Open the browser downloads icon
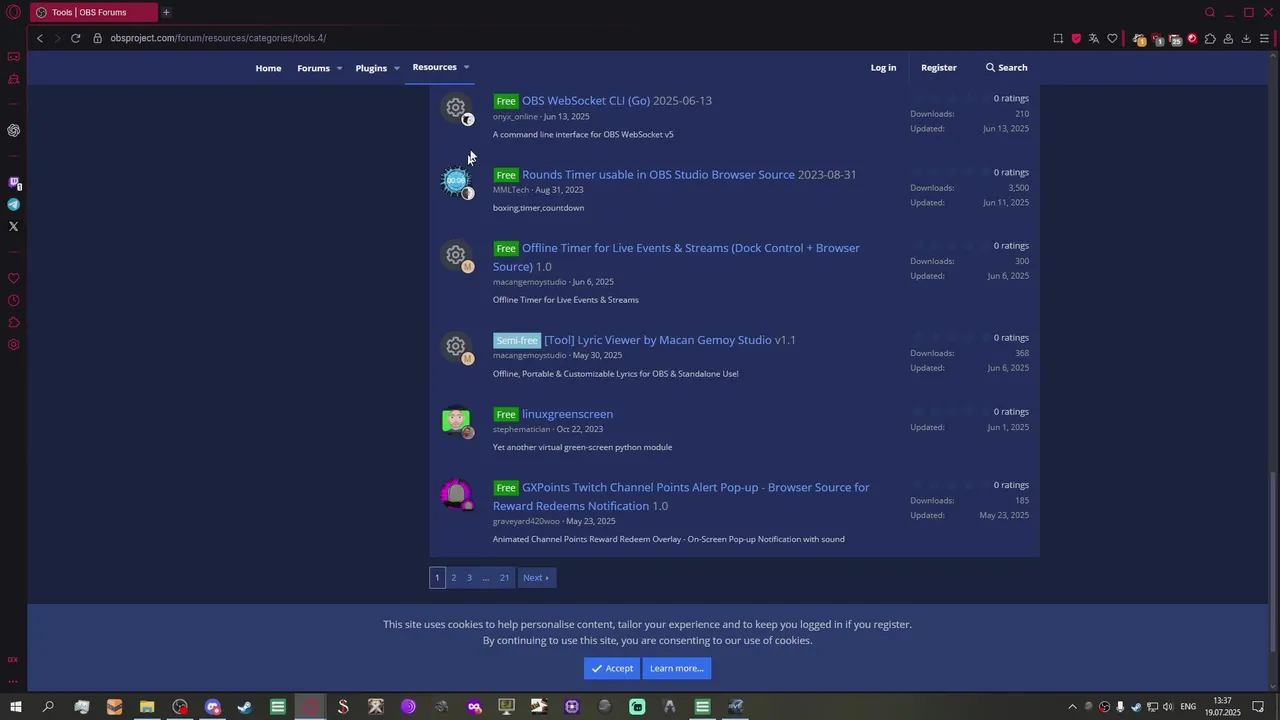This screenshot has height=720, width=1280. coord(1246,38)
